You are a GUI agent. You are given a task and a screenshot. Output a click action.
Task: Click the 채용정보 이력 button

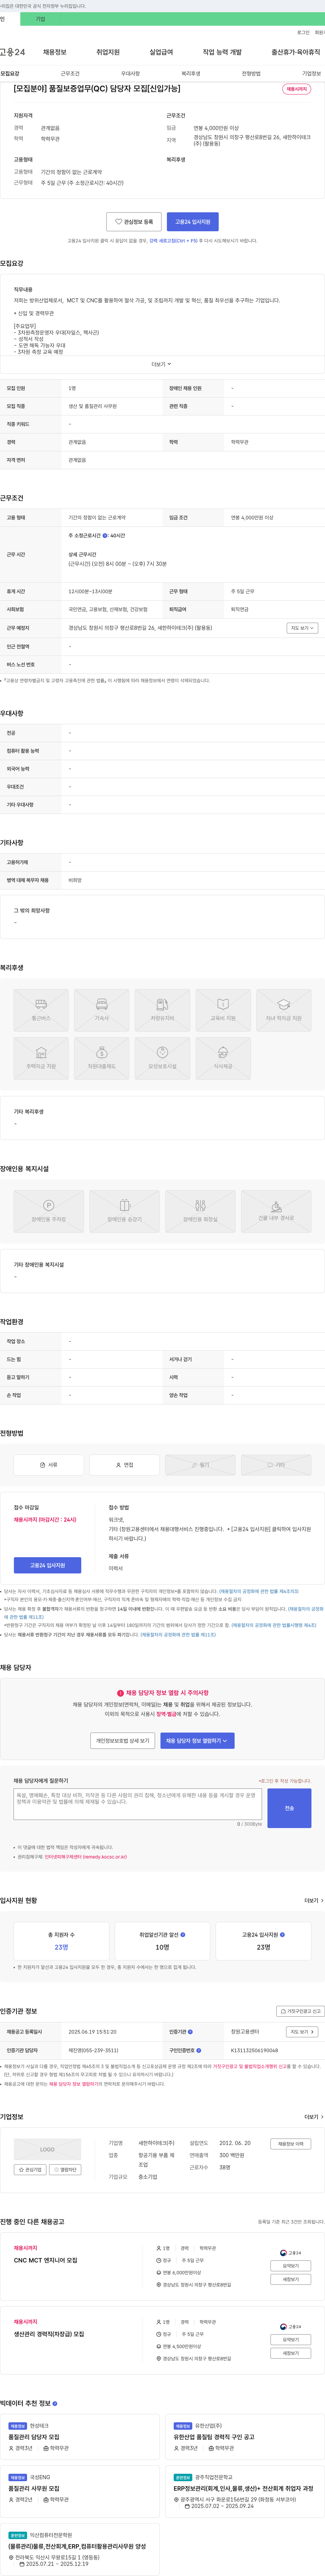[291, 2144]
